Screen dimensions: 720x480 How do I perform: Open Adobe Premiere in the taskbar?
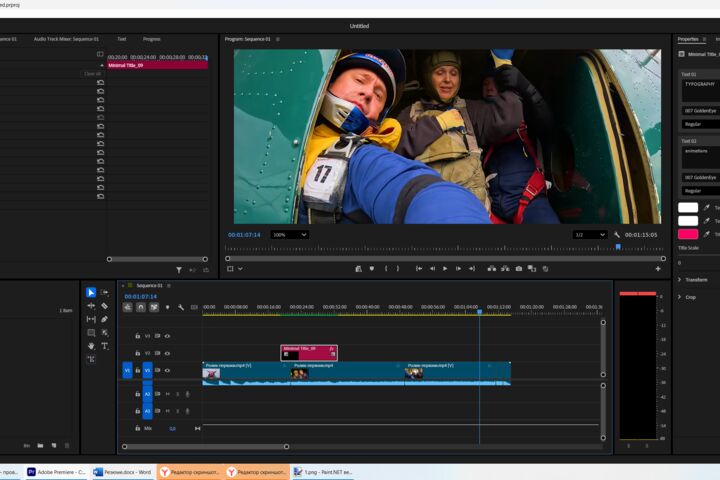point(56,472)
